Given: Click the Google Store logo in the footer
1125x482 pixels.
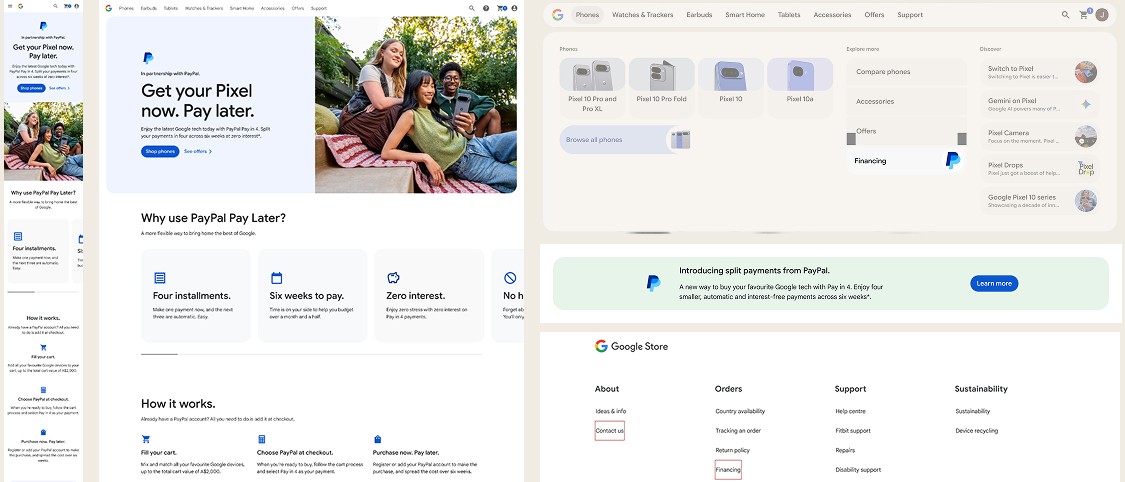Looking at the screenshot, I should point(631,346).
